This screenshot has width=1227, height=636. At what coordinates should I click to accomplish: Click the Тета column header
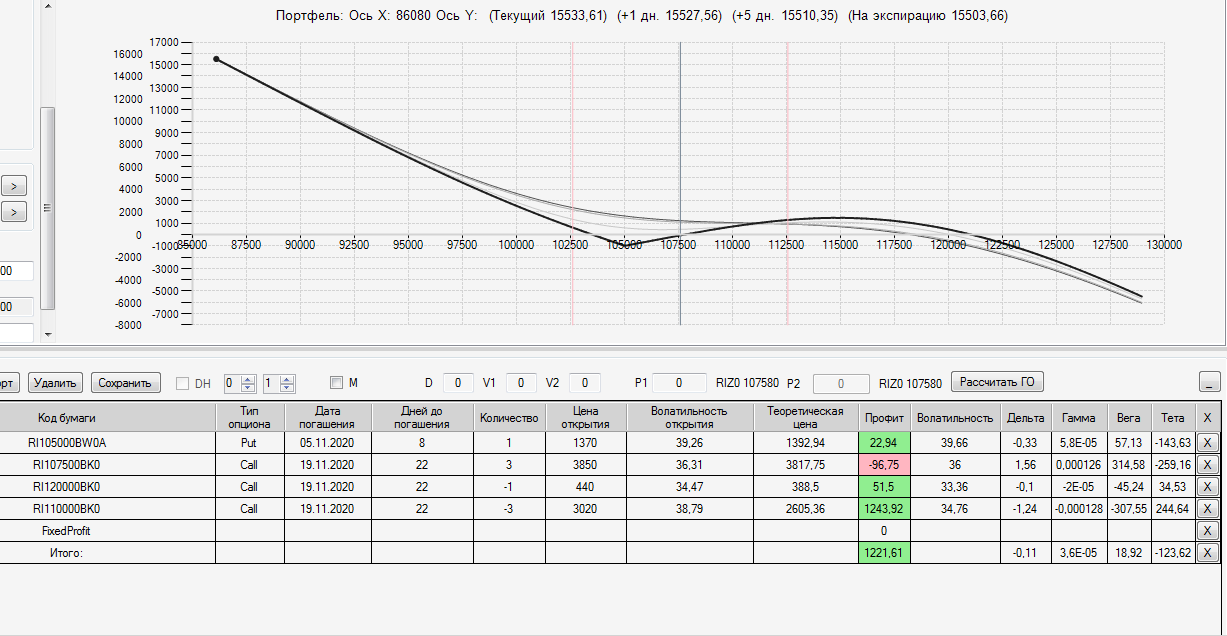point(1173,418)
